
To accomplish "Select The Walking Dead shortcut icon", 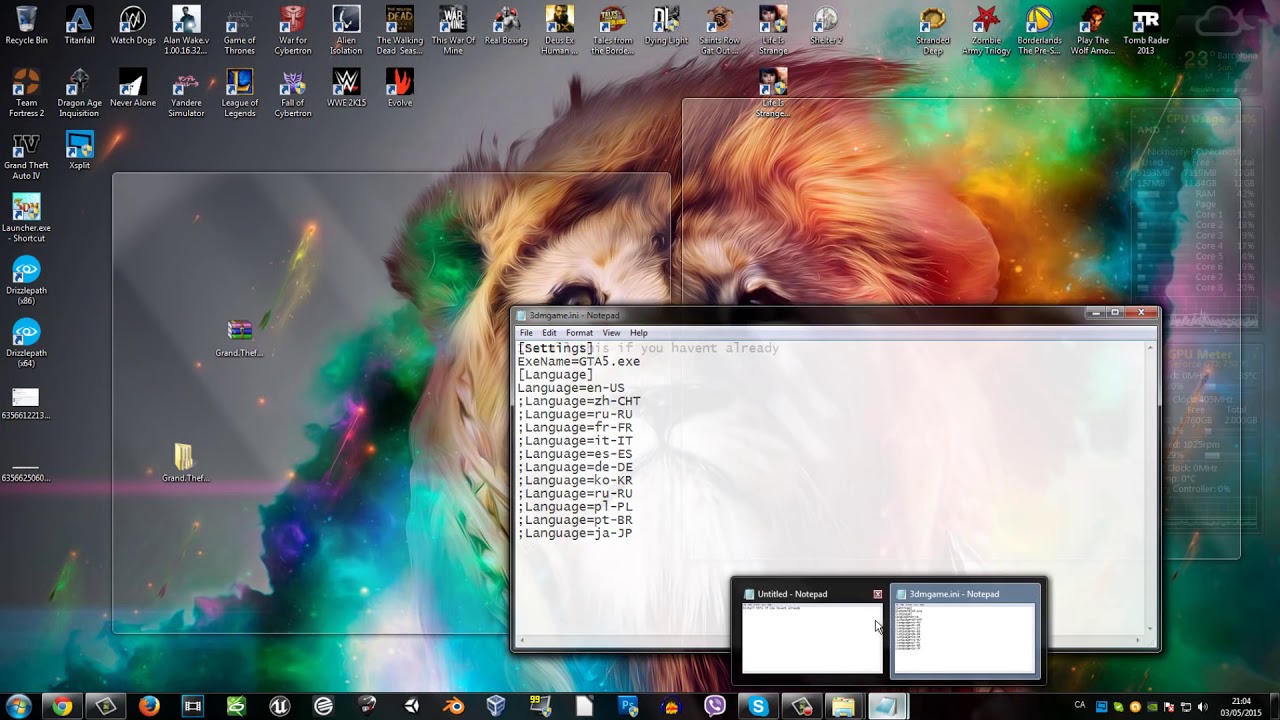I will pyautogui.click(x=399, y=30).
